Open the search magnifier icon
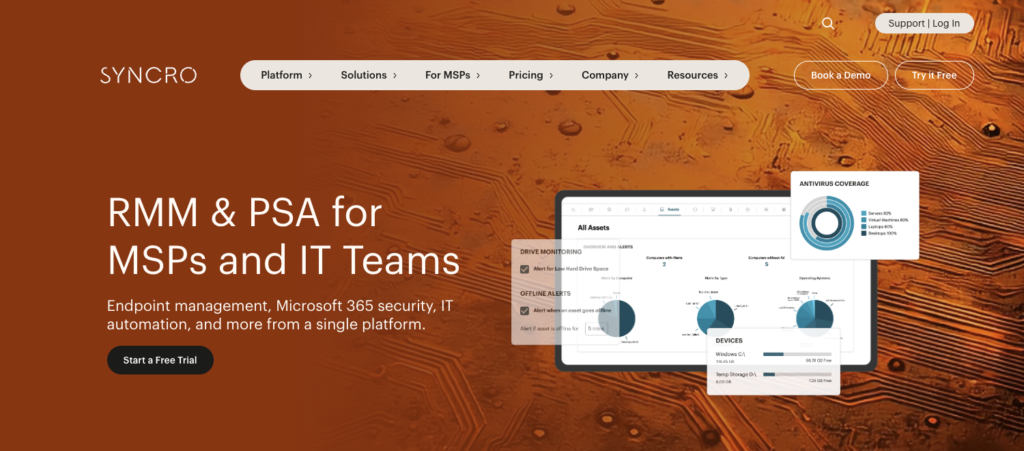 click(827, 23)
